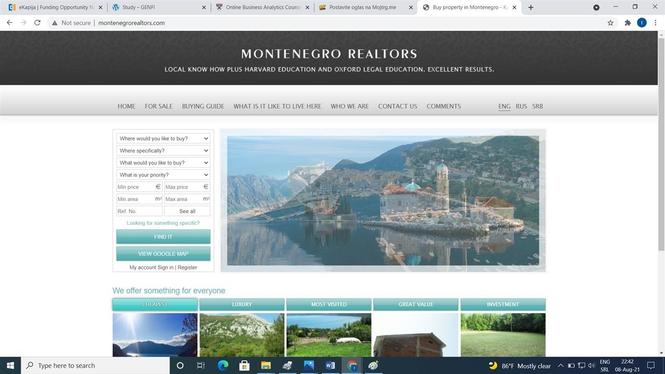Viewport: 665px width, 374px height.
Task: Open the WHO WE ARE page
Action: click(349, 106)
